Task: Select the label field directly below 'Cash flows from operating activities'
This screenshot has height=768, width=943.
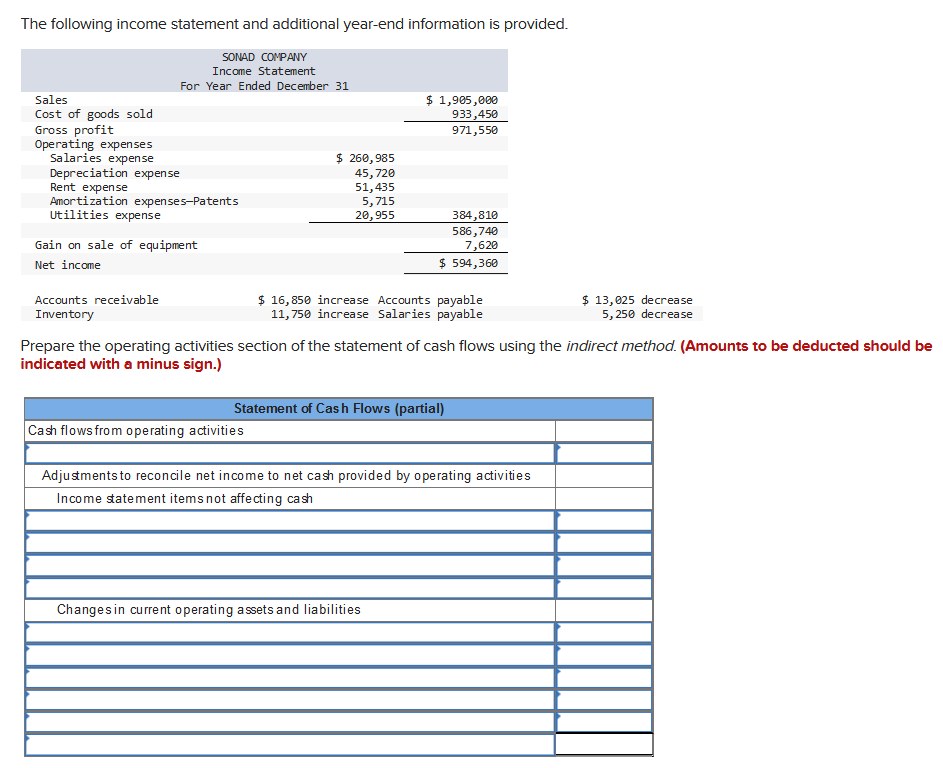Action: [x=290, y=453]
